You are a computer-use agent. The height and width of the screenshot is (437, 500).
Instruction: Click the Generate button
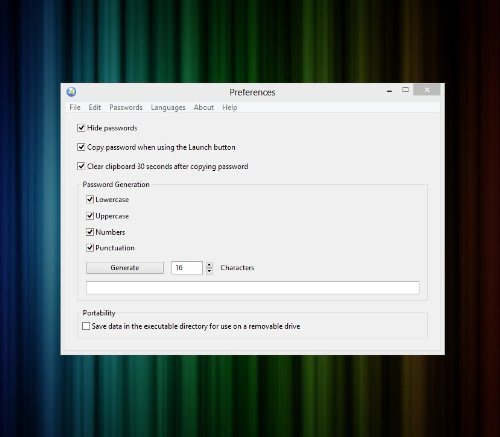click(125, 268)
